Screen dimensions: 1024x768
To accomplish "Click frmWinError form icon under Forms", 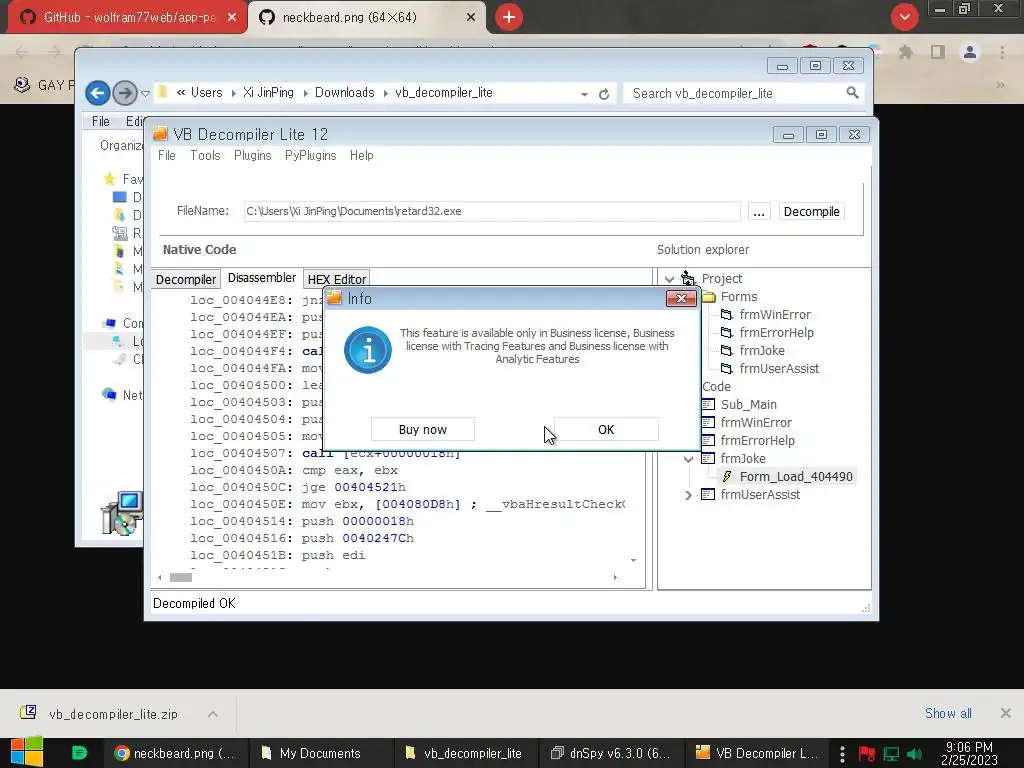I will pos(726,315).
